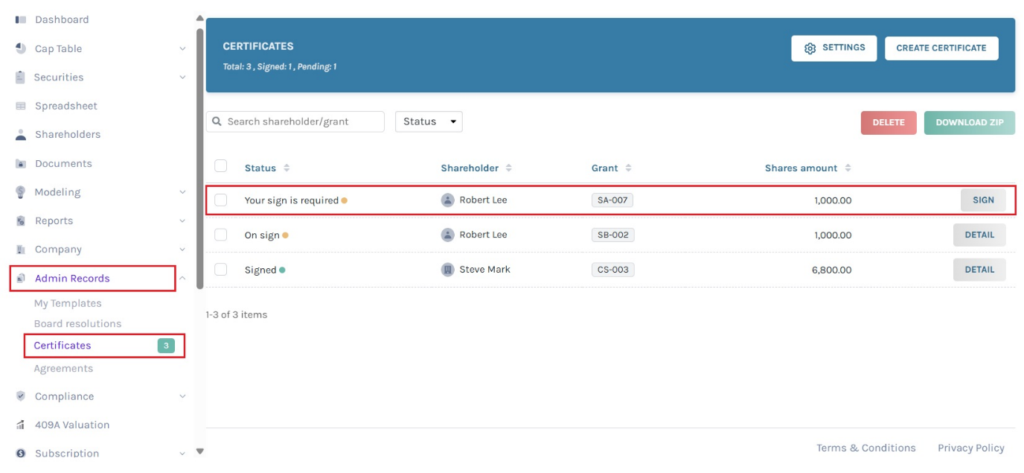Open Board resolutions submenu item
Image resolution: width=1024 pixels, height=473 pixels.
tap(78, 324)
